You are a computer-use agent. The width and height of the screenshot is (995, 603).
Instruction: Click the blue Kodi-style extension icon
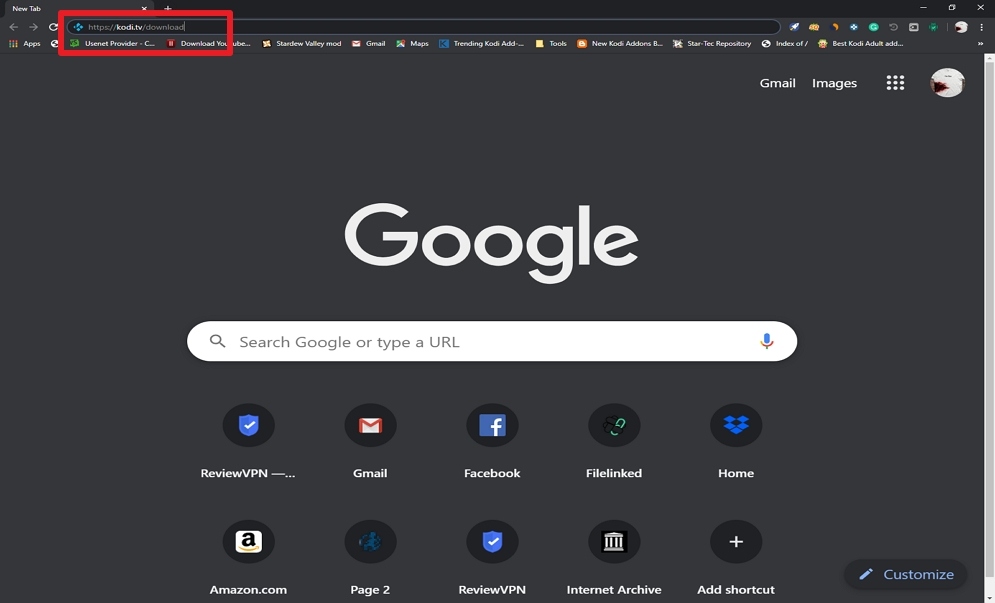(853, 27)
